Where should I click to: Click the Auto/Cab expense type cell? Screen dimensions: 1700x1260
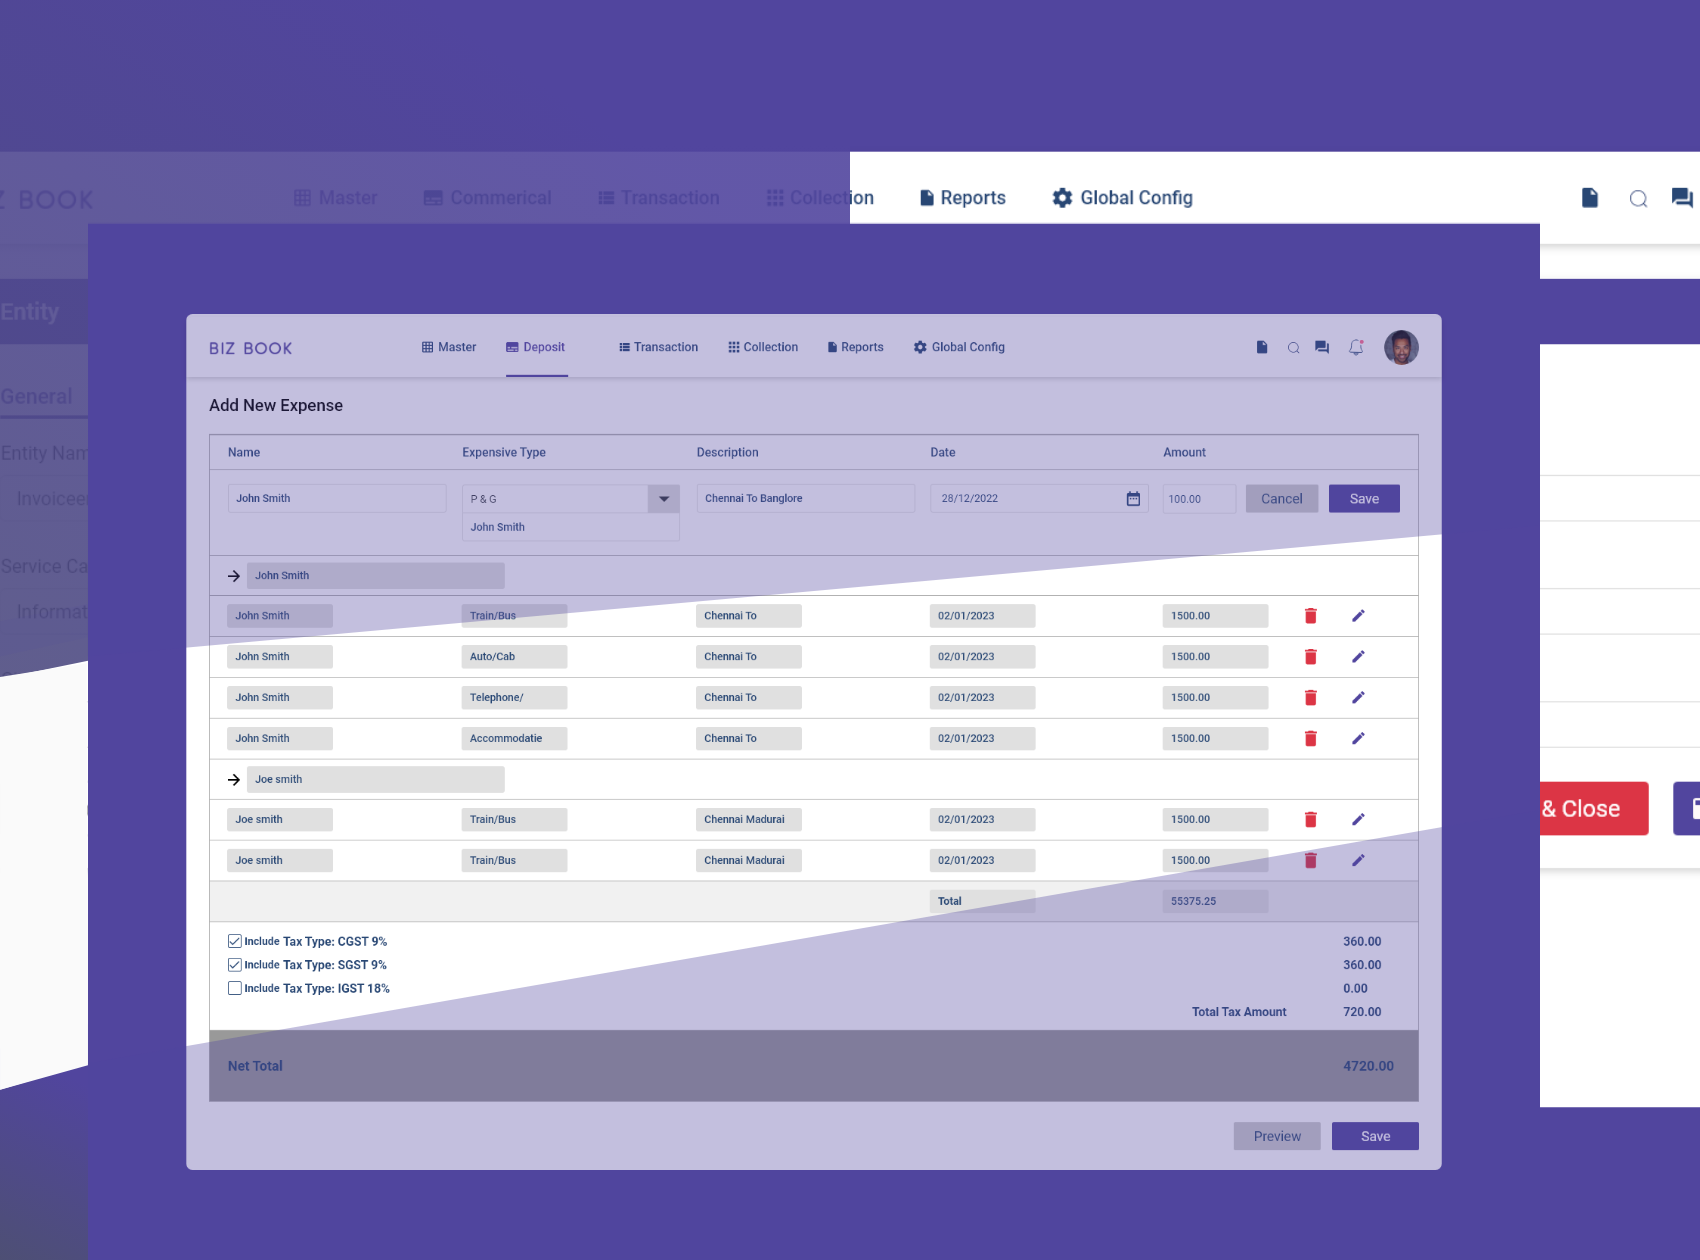tap(514, 657)
